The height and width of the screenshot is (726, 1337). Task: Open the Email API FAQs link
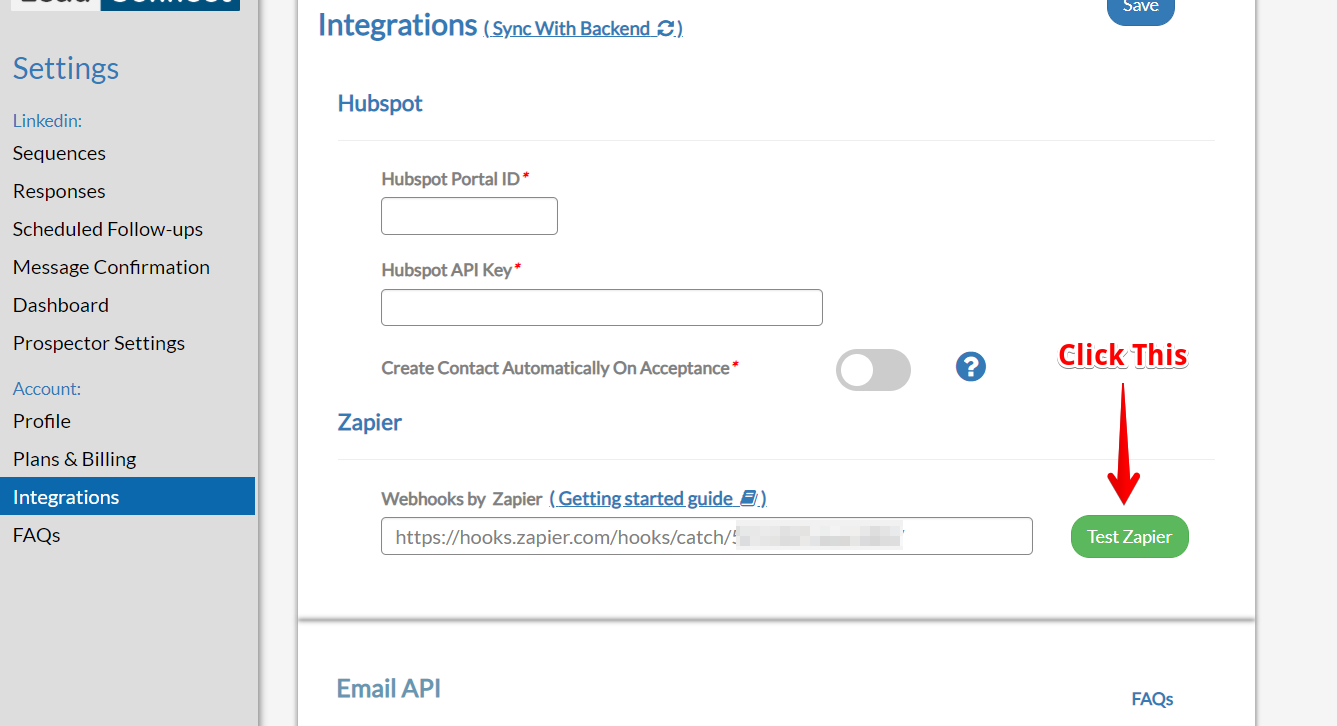(x=1152, y=699)
